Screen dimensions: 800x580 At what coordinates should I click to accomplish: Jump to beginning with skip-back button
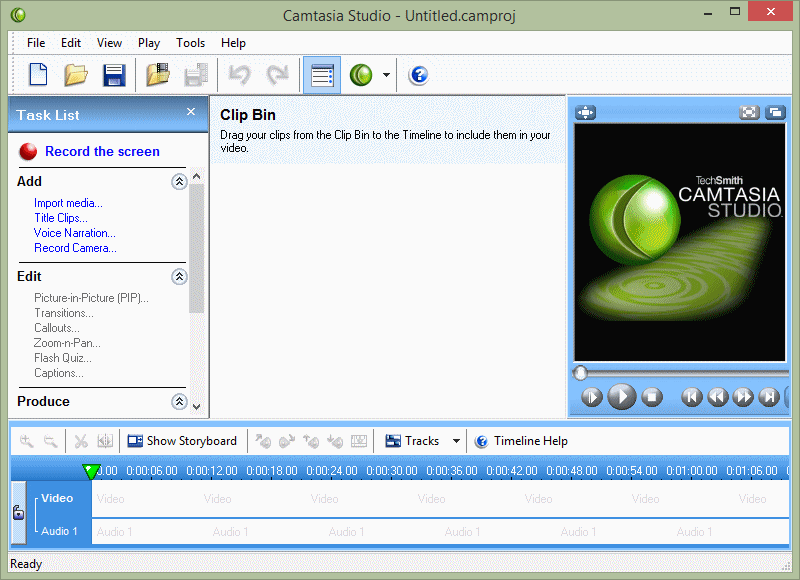692,397
